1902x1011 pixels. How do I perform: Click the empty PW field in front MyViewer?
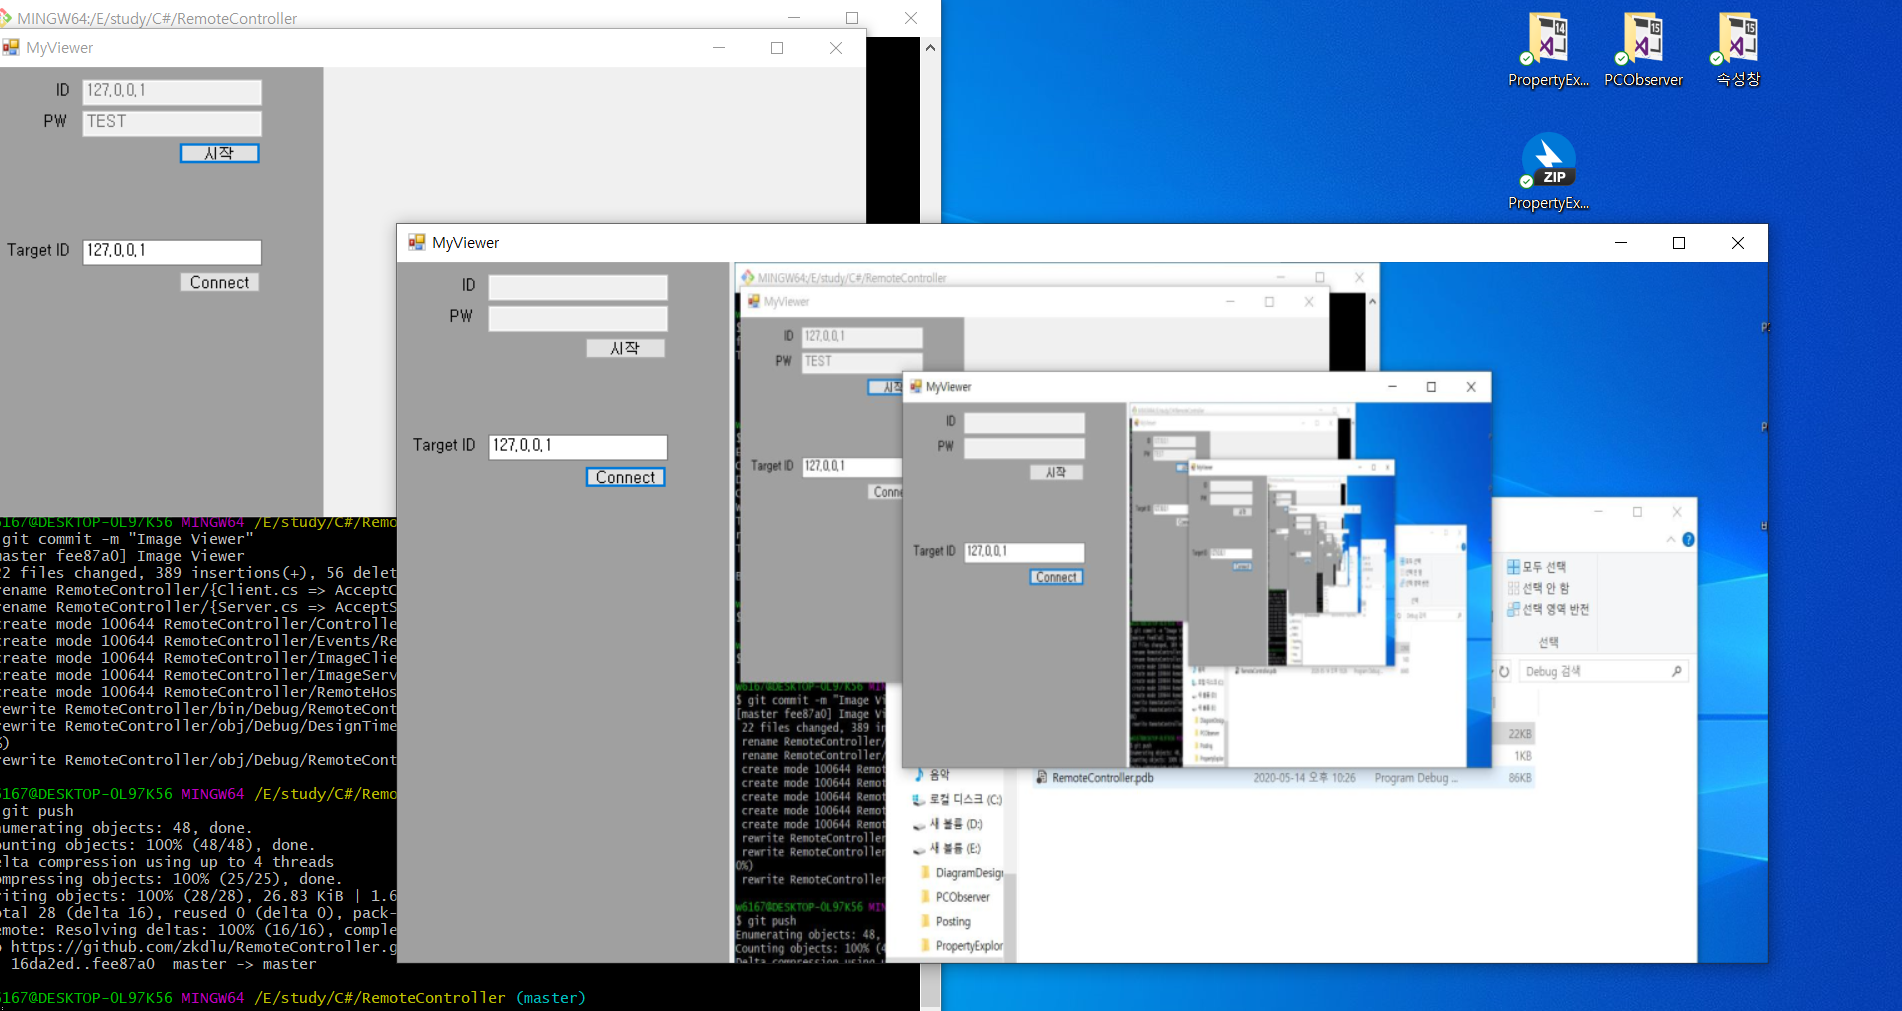[577, 318]
